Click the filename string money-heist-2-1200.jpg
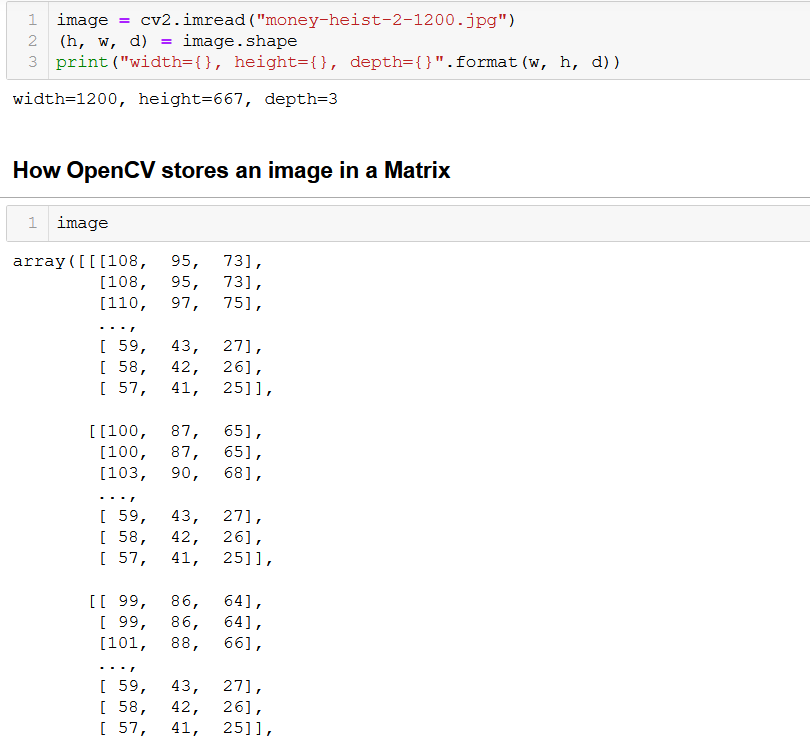 pyautogui.click(x=381, y=20)
